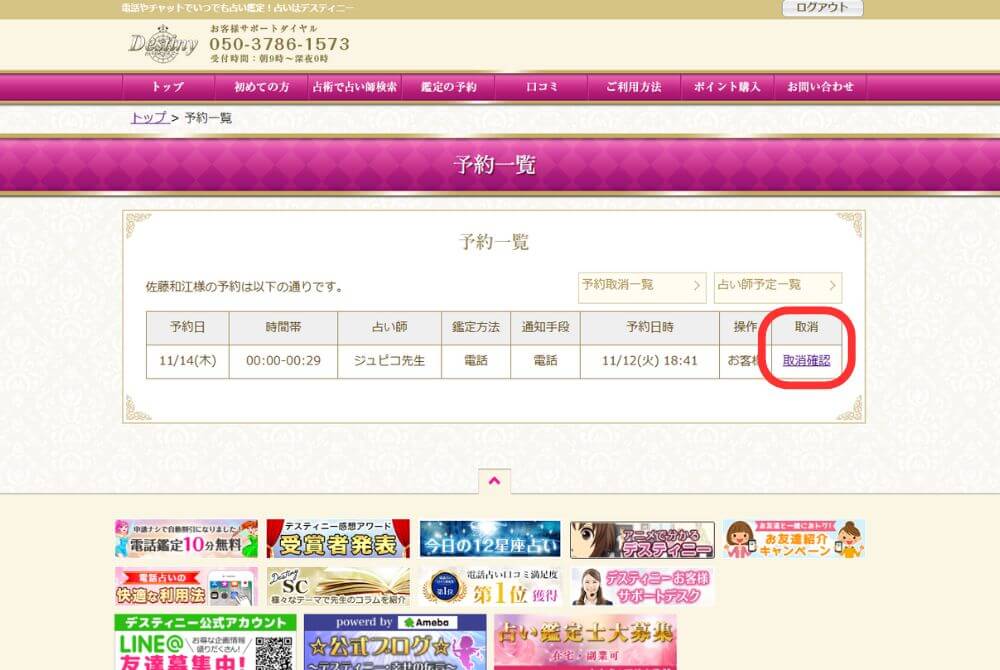Open the 予約取消一覧 button
1000x670 pixels.
pyautogui.click(x=642, y=286)
